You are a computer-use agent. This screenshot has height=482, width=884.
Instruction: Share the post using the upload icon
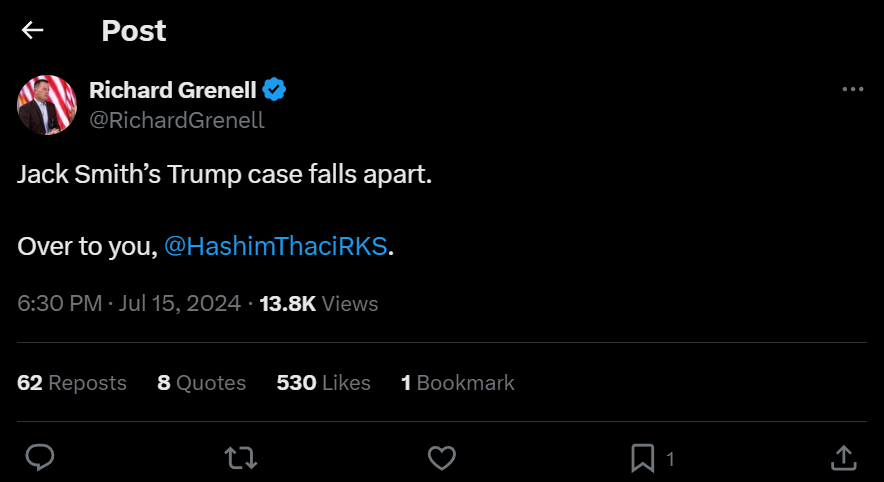coord(844,458)
